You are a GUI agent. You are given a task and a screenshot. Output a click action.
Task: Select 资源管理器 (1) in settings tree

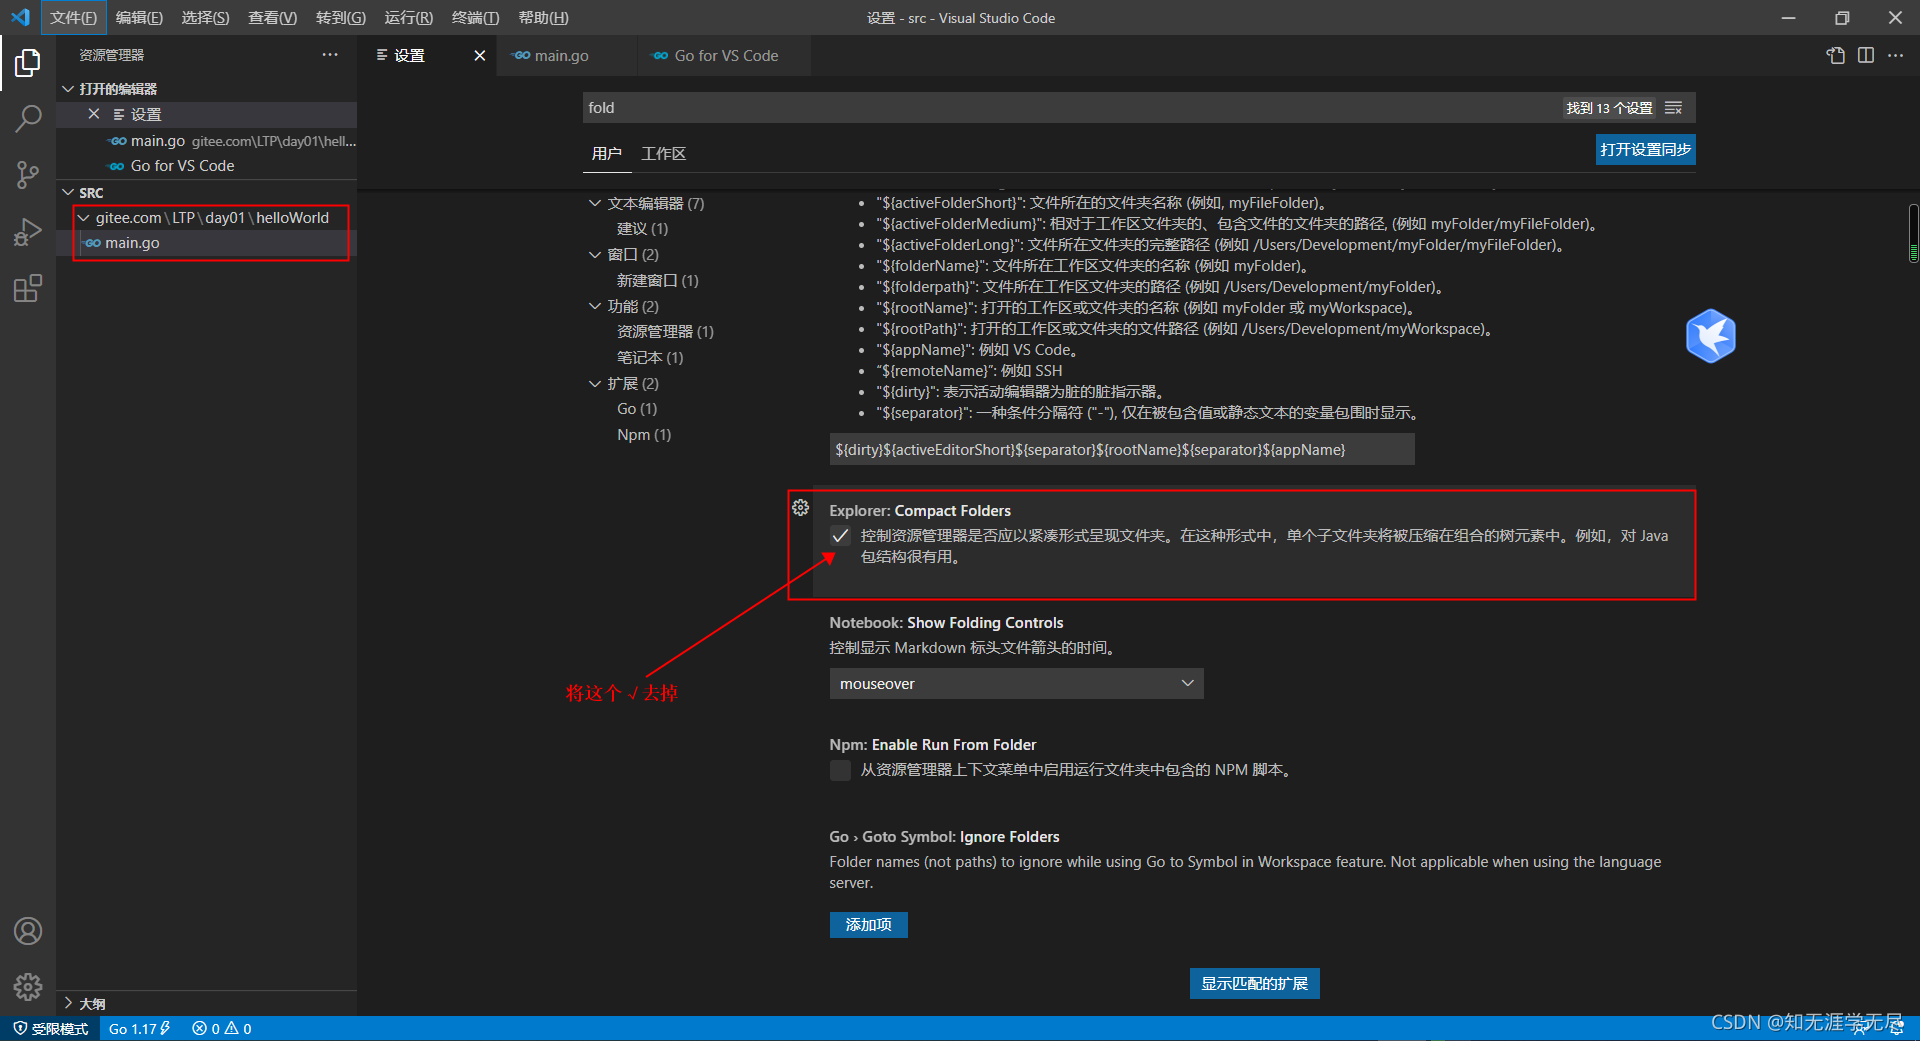click(665, 332)
